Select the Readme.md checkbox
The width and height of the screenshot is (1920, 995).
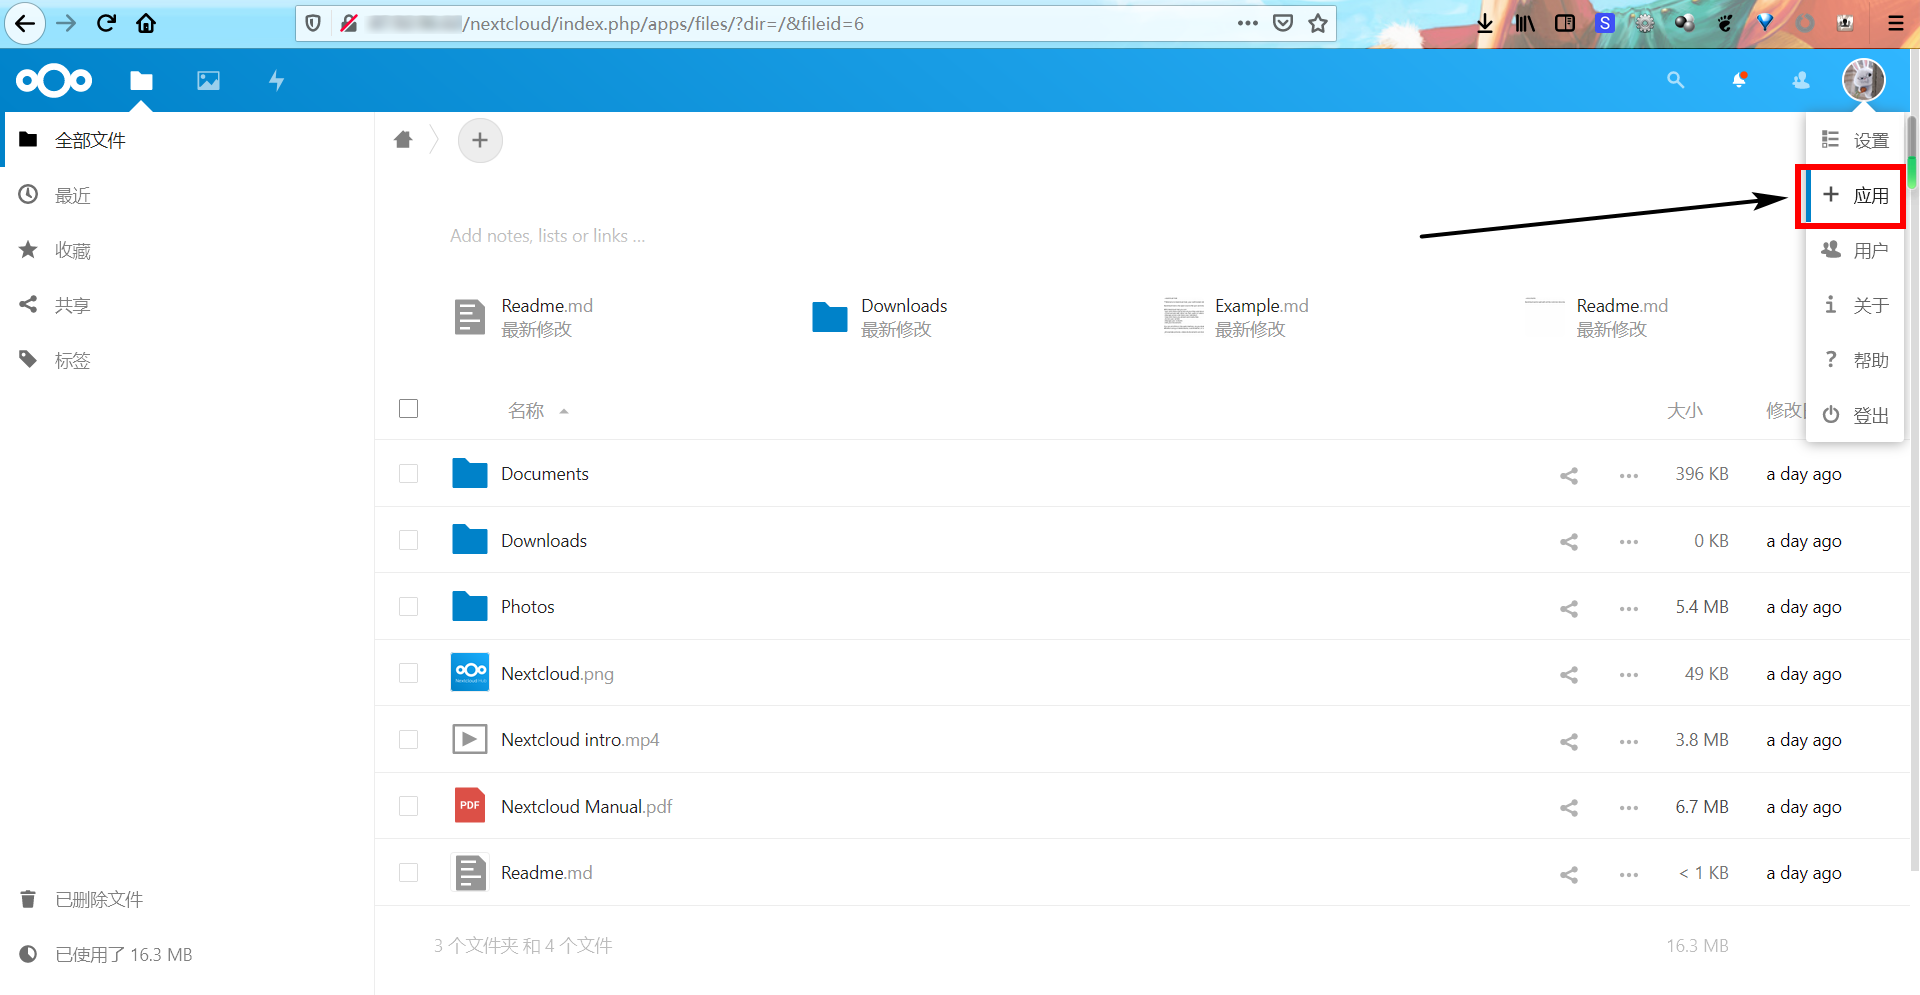(408, 872)
